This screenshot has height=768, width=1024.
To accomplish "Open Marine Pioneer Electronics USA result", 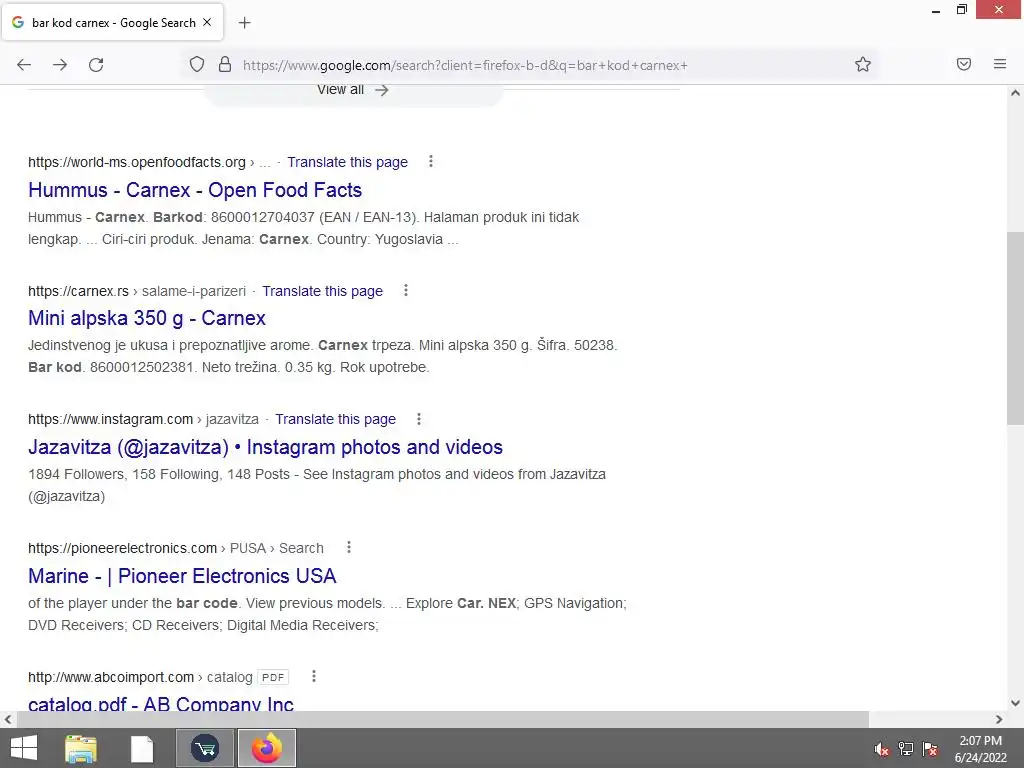I will click(182, 576).
